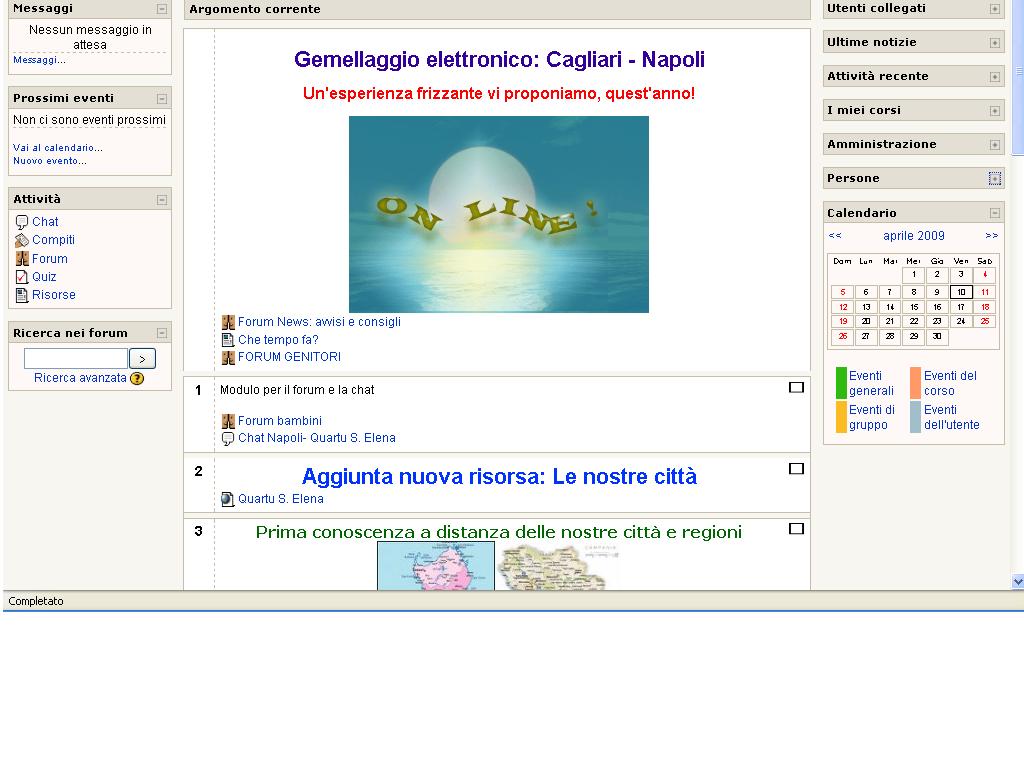Click 'Completato' in the status bar
The width and height of the screenshot is (1024, 768).
tap(36, 601)
